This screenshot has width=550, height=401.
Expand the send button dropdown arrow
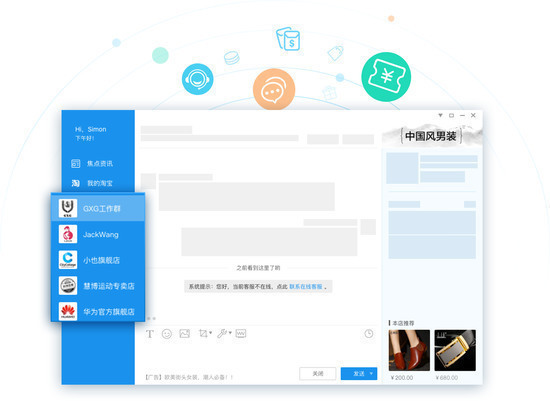tap(371, 374)
